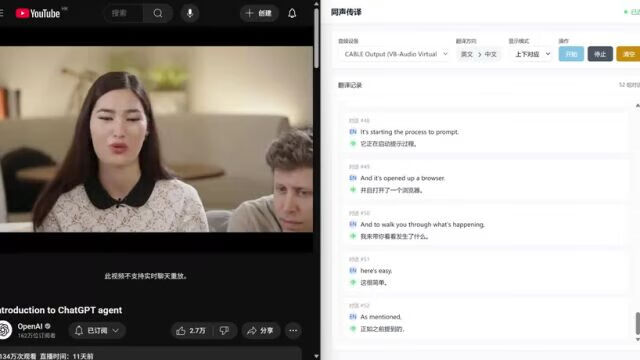Activate voice search microphone icon

190,13
